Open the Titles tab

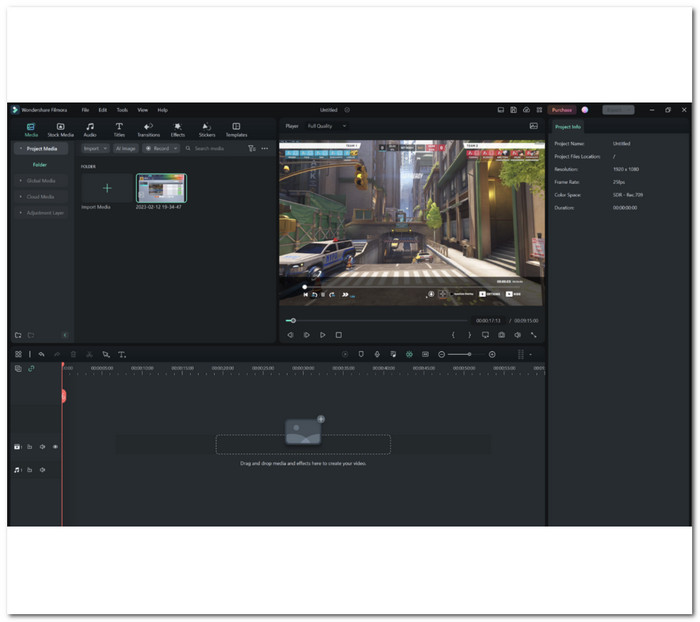119,130
